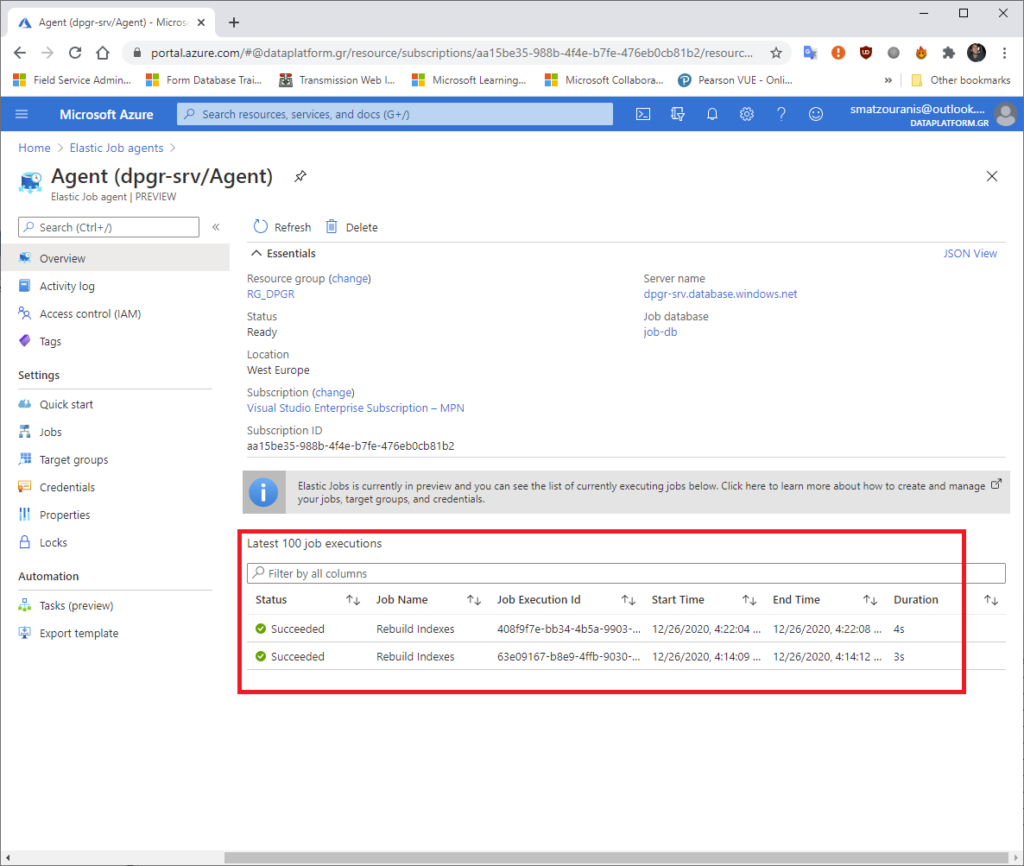This screenshot has width=1024, height=866.
Task: Show more bookmarks chevron
Action: (x=888, y=80)
